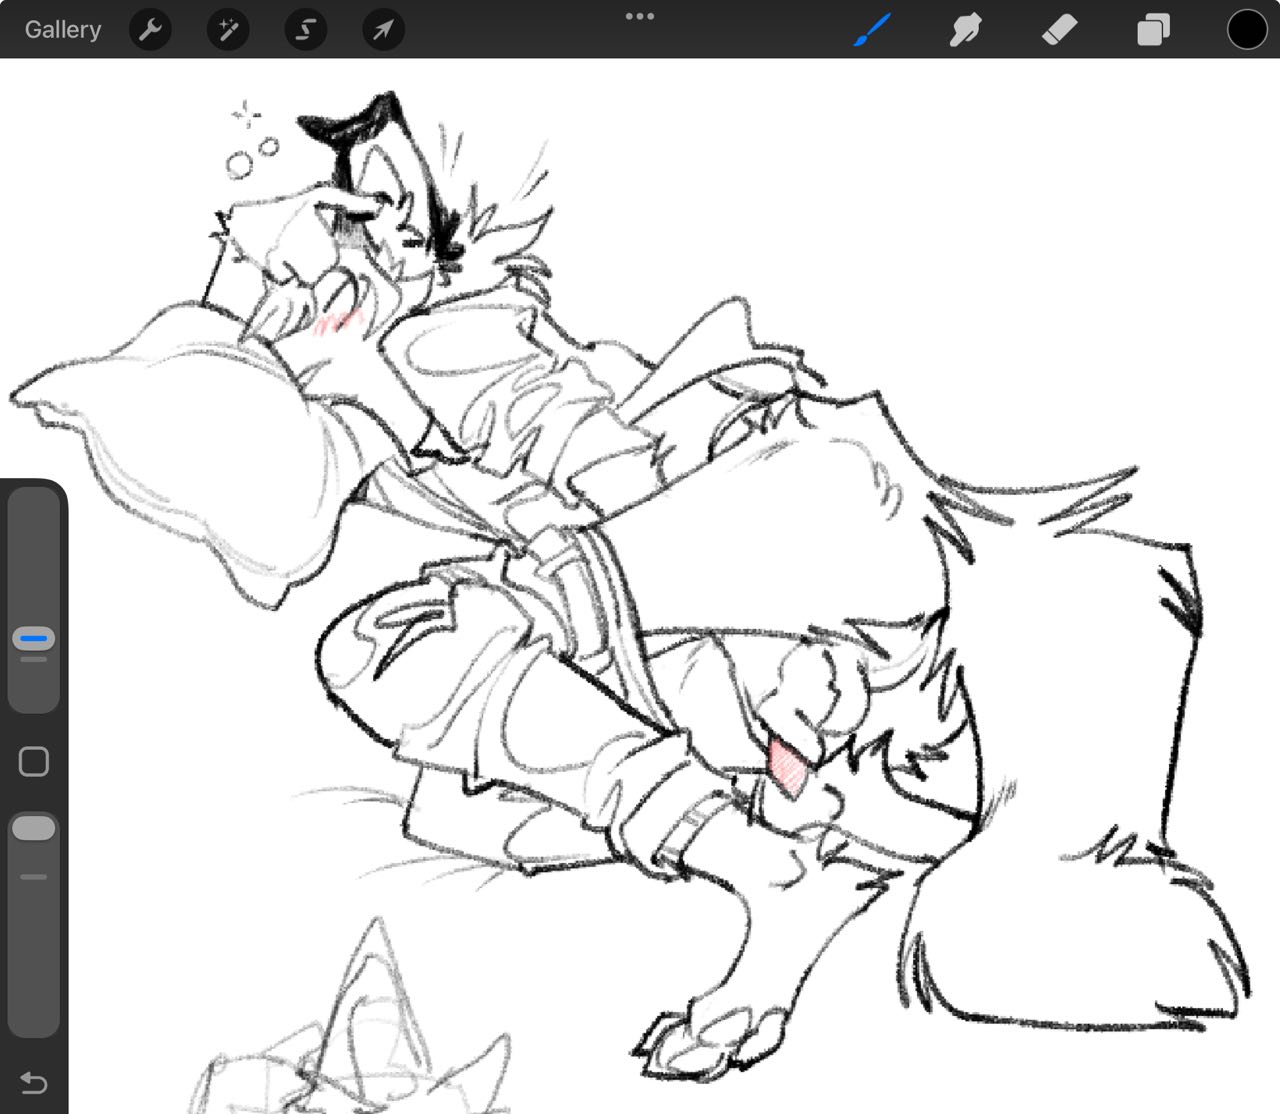Click the notch mark below the brush size handle

point(34,659)
